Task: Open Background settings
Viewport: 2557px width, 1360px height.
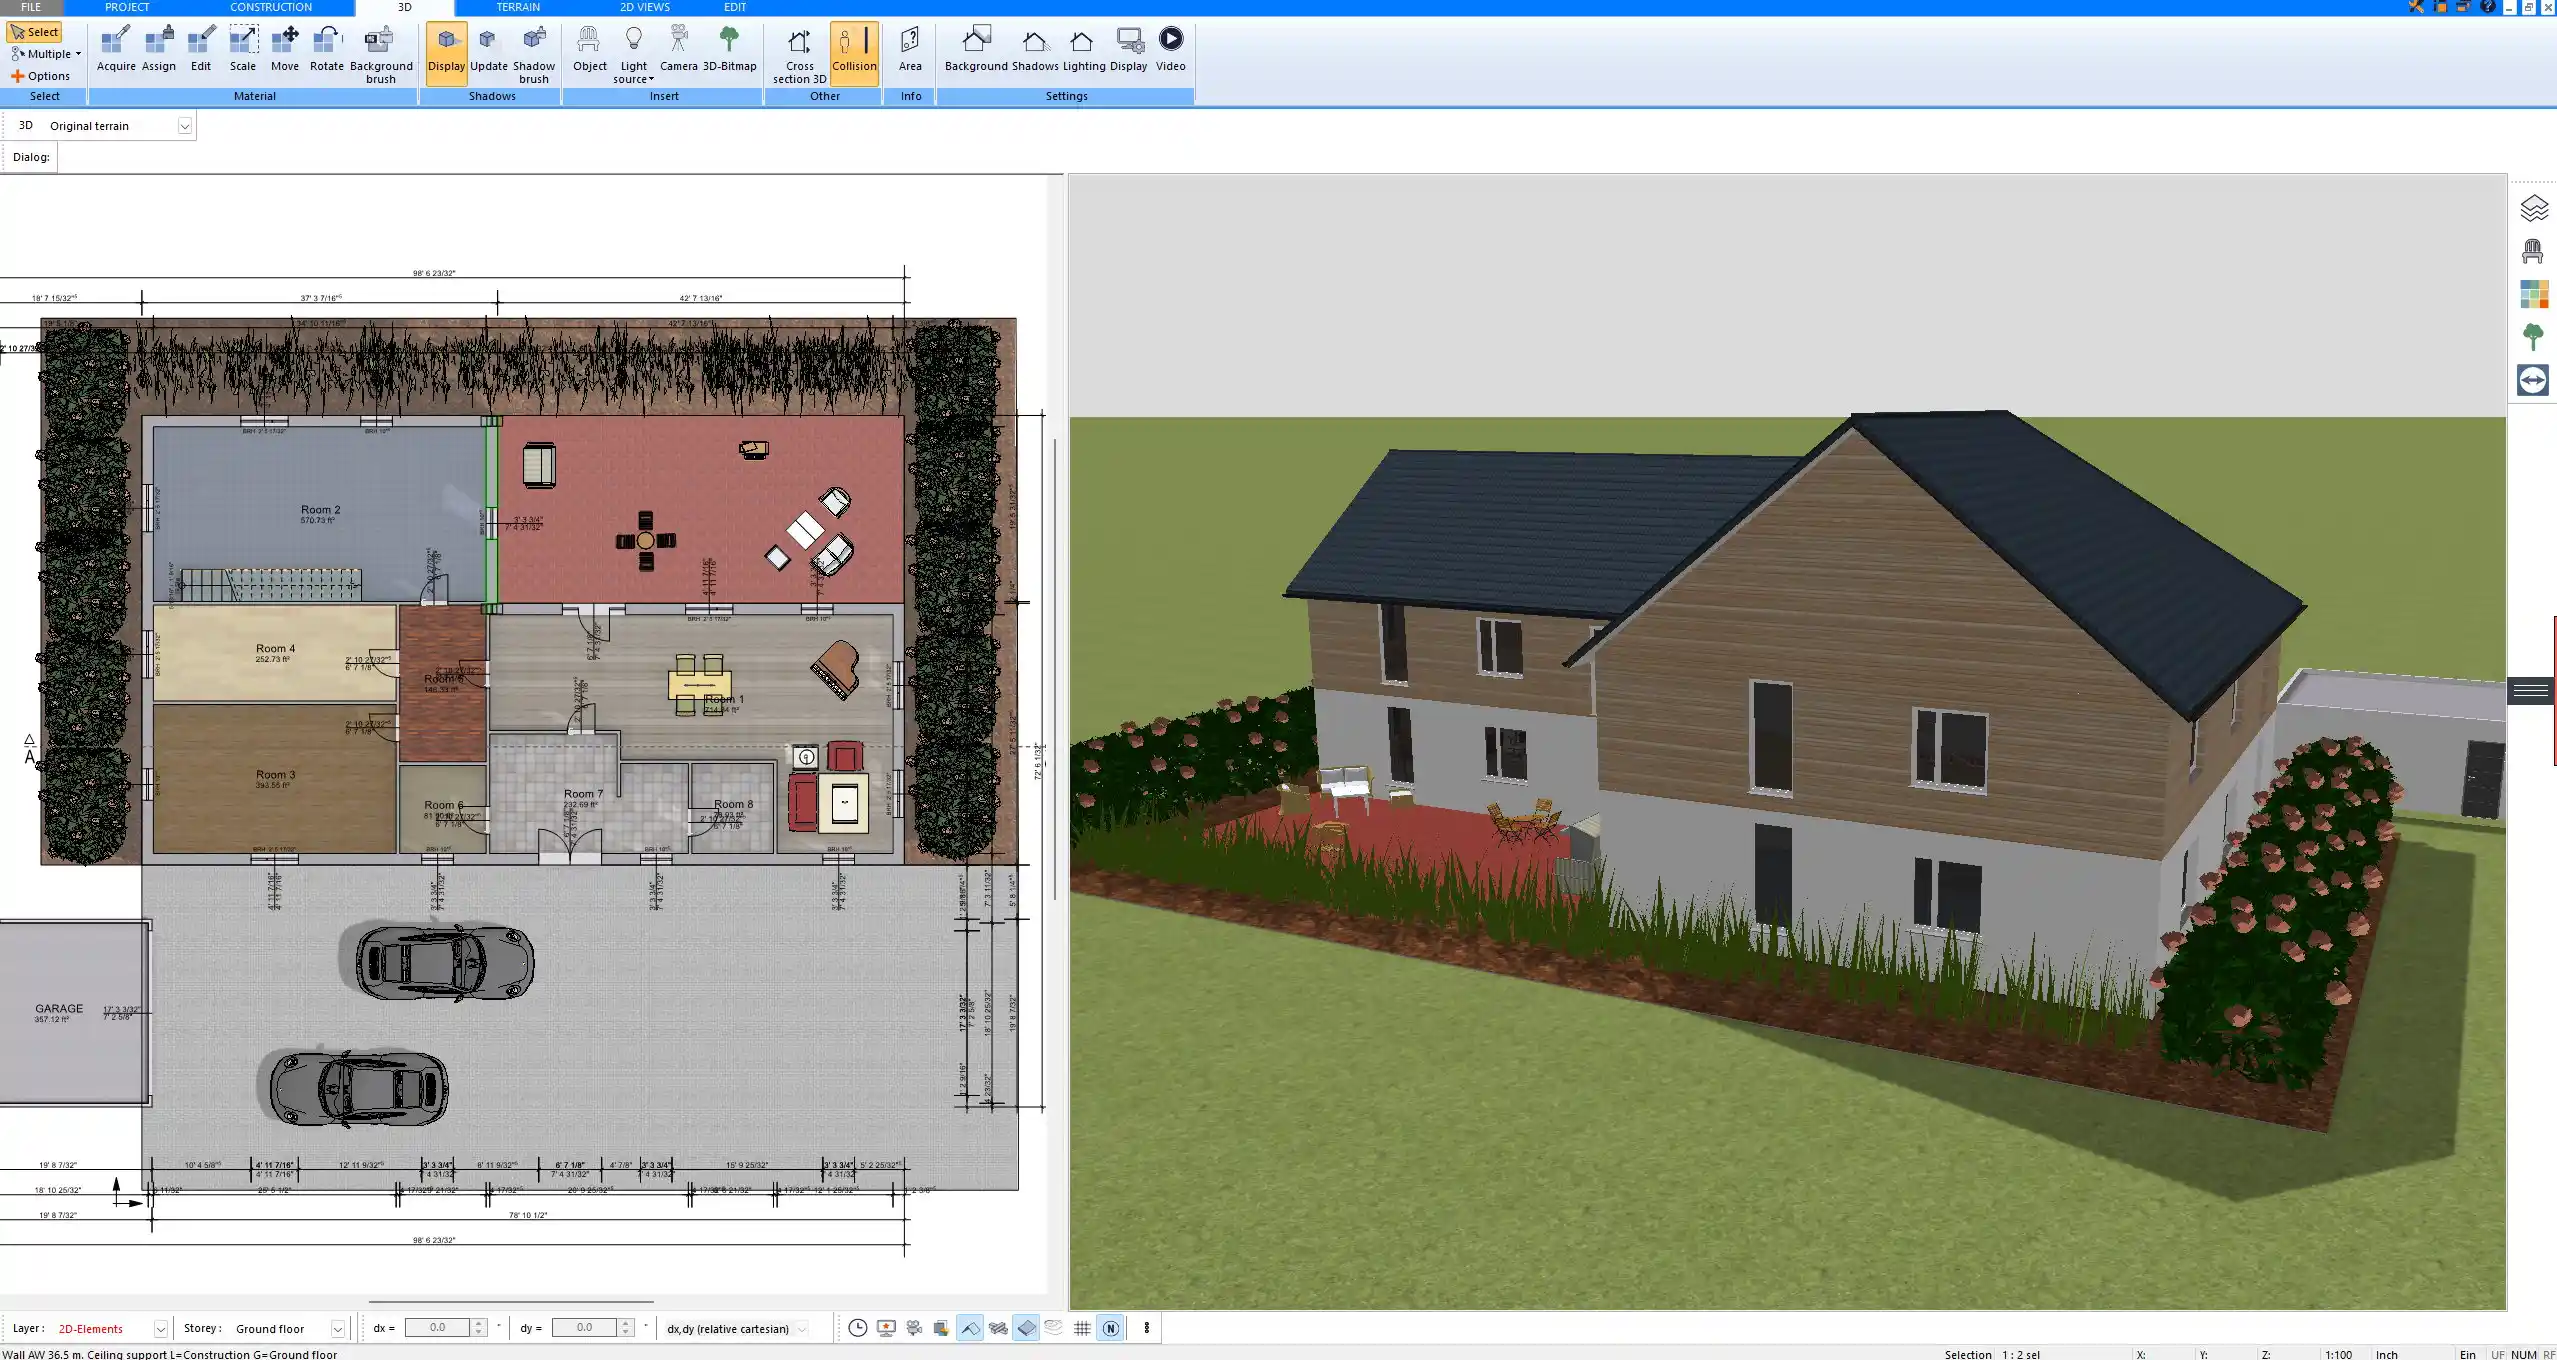Action: click(976, 49)
